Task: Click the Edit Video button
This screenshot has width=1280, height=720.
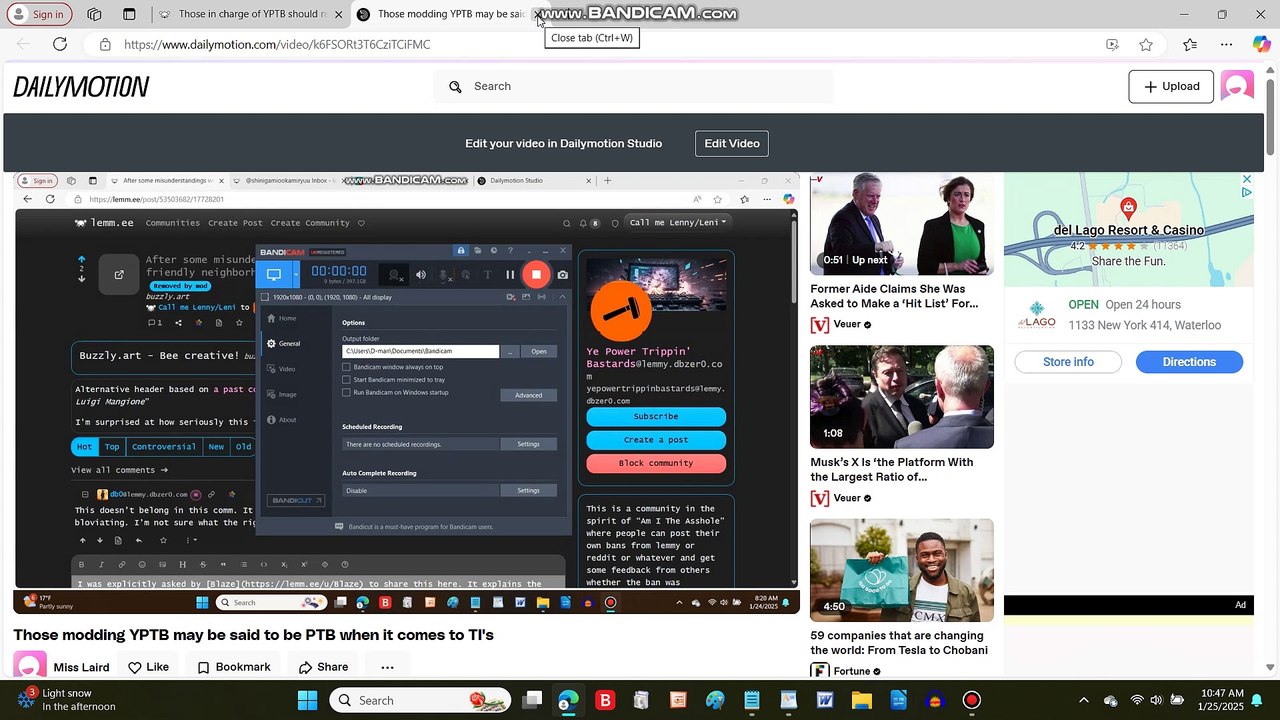Action: pos(732,143)
